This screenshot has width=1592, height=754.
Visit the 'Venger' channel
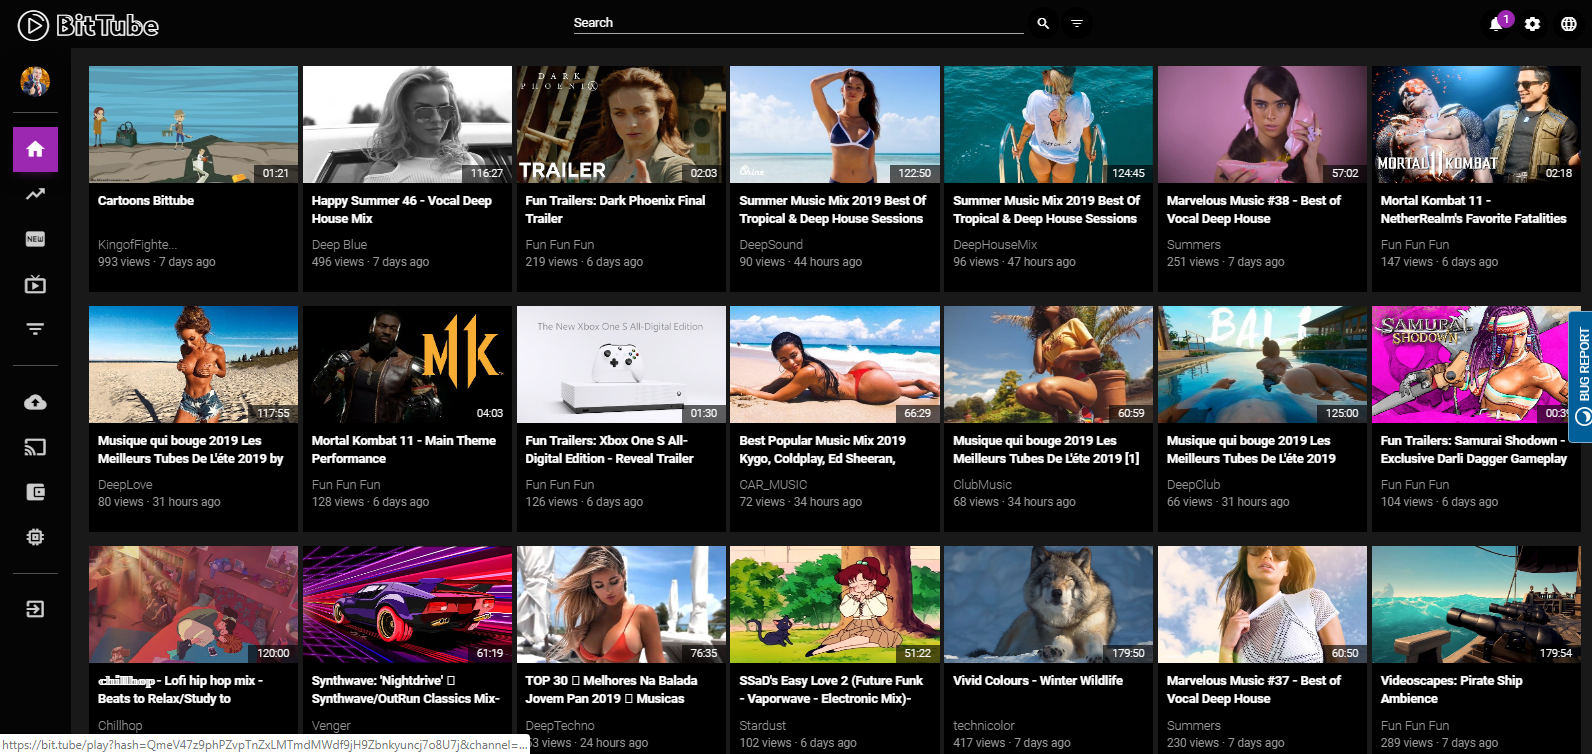point(331,725)
